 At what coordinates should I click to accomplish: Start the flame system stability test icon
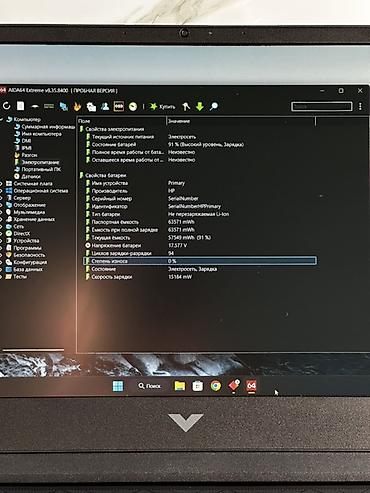[77, 106]
